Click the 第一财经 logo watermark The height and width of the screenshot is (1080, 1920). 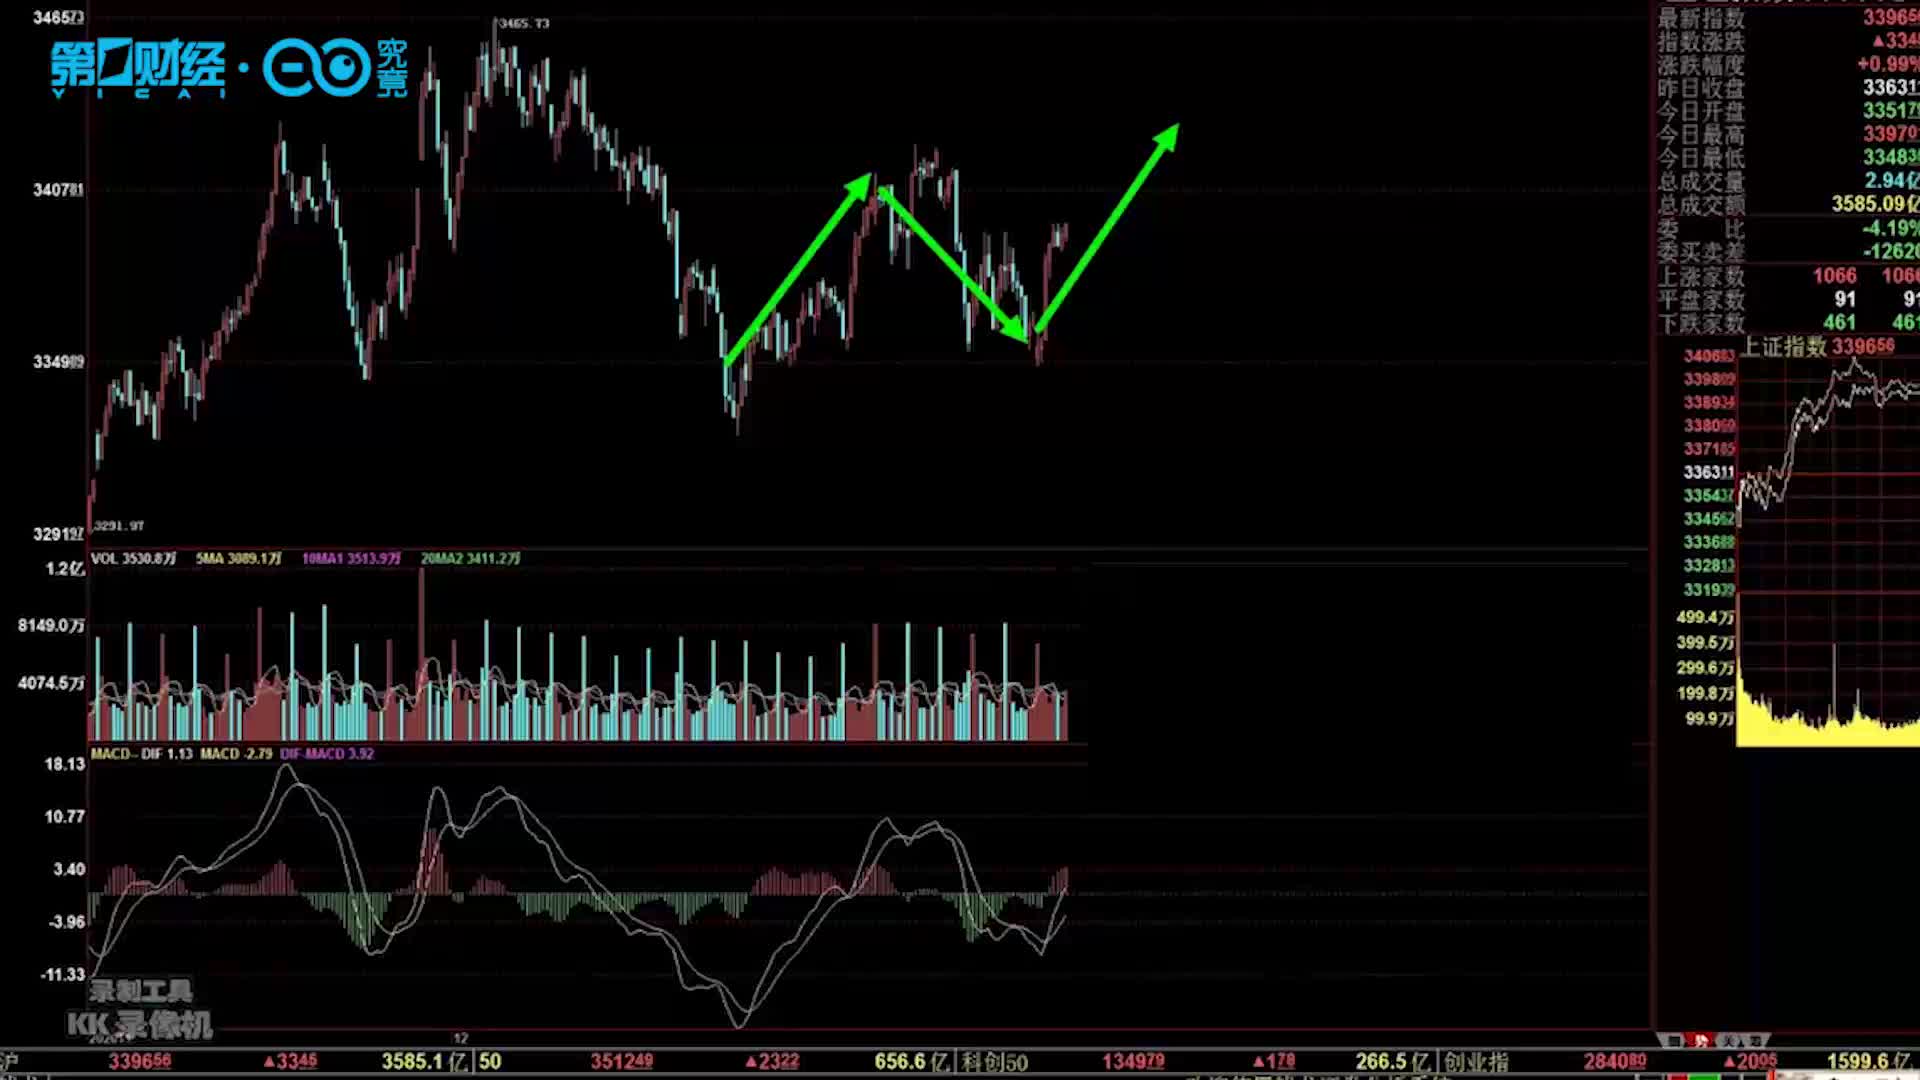pos(137,68)
